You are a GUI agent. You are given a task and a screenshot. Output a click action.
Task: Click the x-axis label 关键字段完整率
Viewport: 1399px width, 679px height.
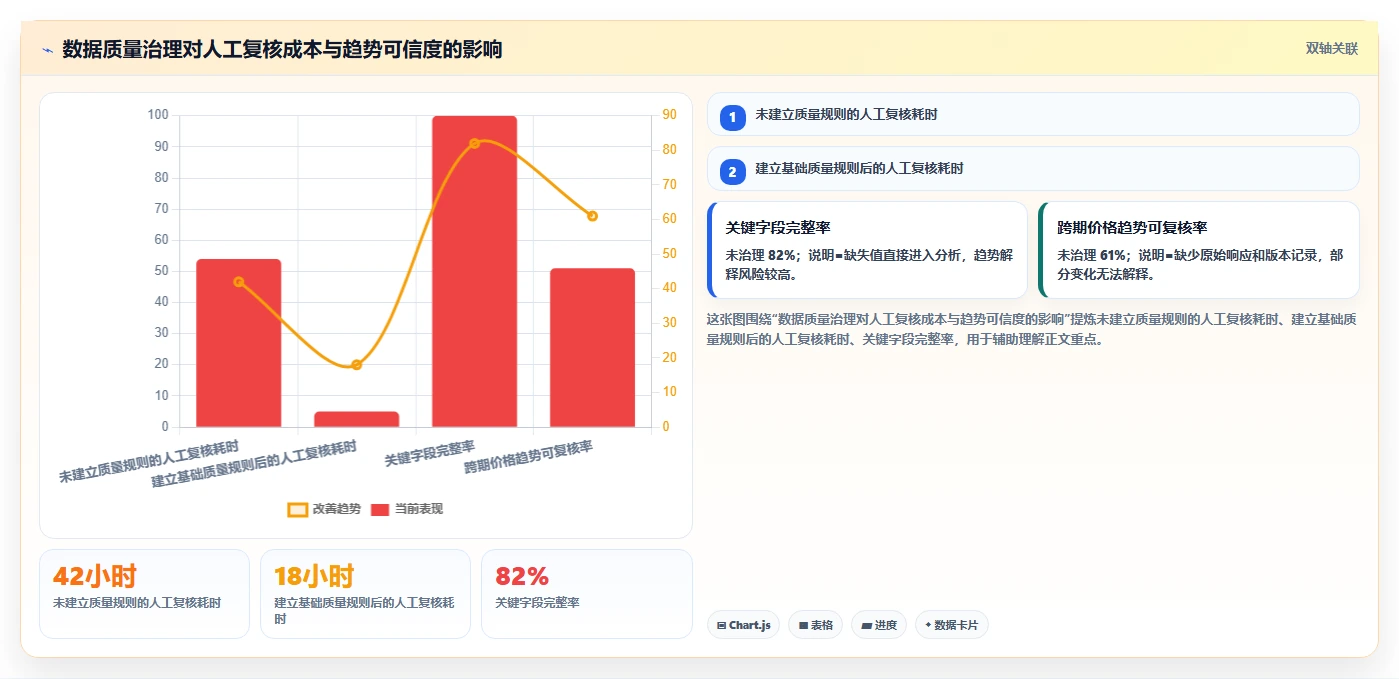(x=430, y=453)
